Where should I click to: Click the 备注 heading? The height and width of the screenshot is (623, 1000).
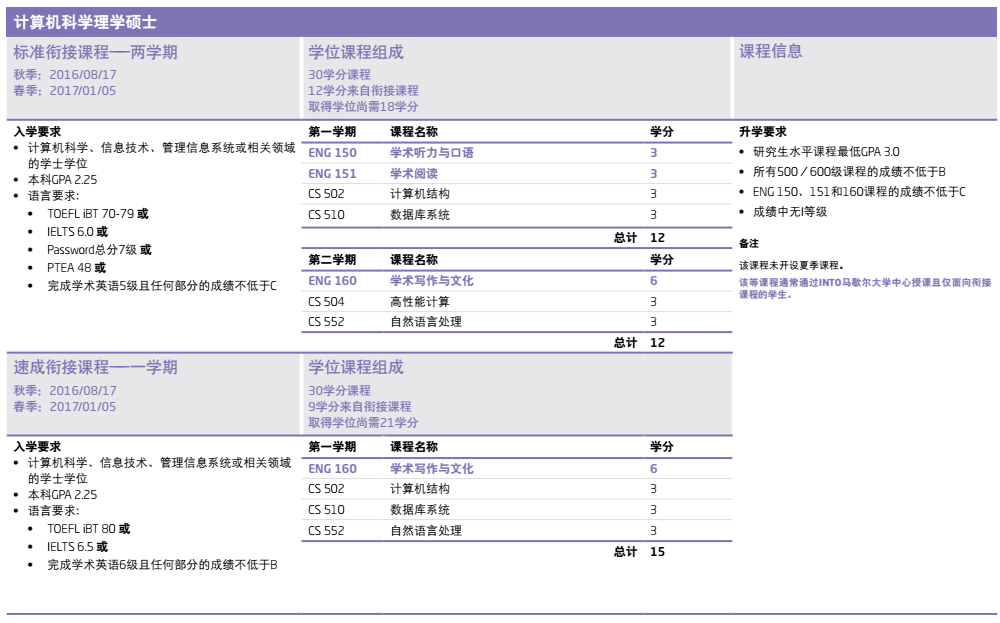pos(749,243)
